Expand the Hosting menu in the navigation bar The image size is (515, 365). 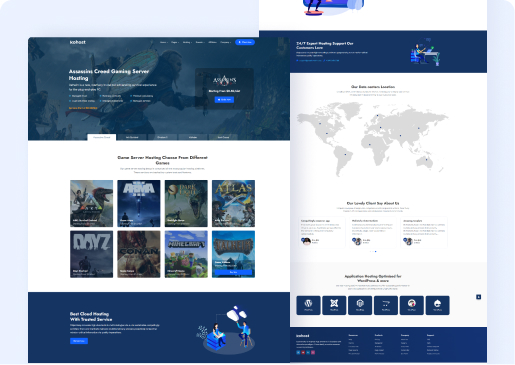click(187, 42)
